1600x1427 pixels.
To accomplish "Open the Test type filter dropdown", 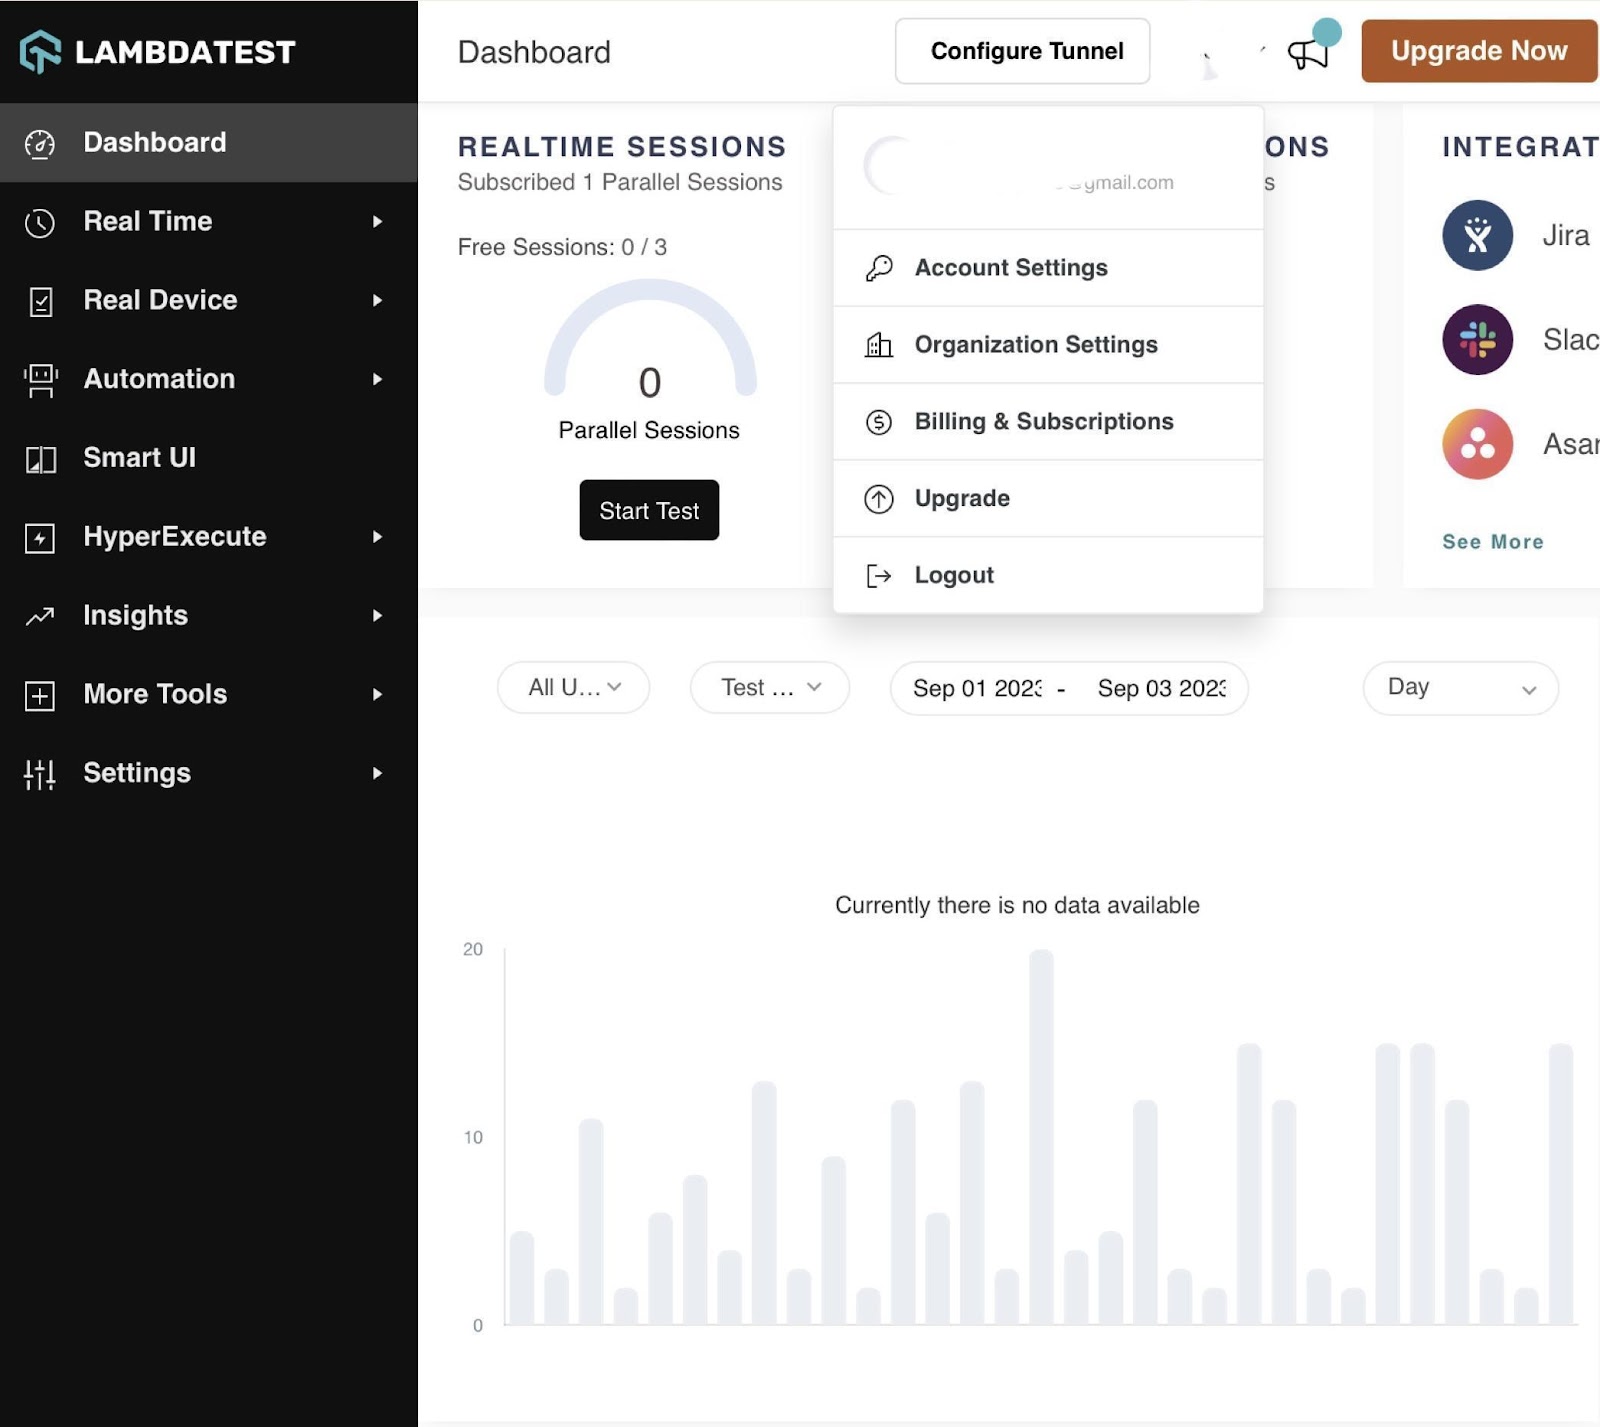I will 770,688.
